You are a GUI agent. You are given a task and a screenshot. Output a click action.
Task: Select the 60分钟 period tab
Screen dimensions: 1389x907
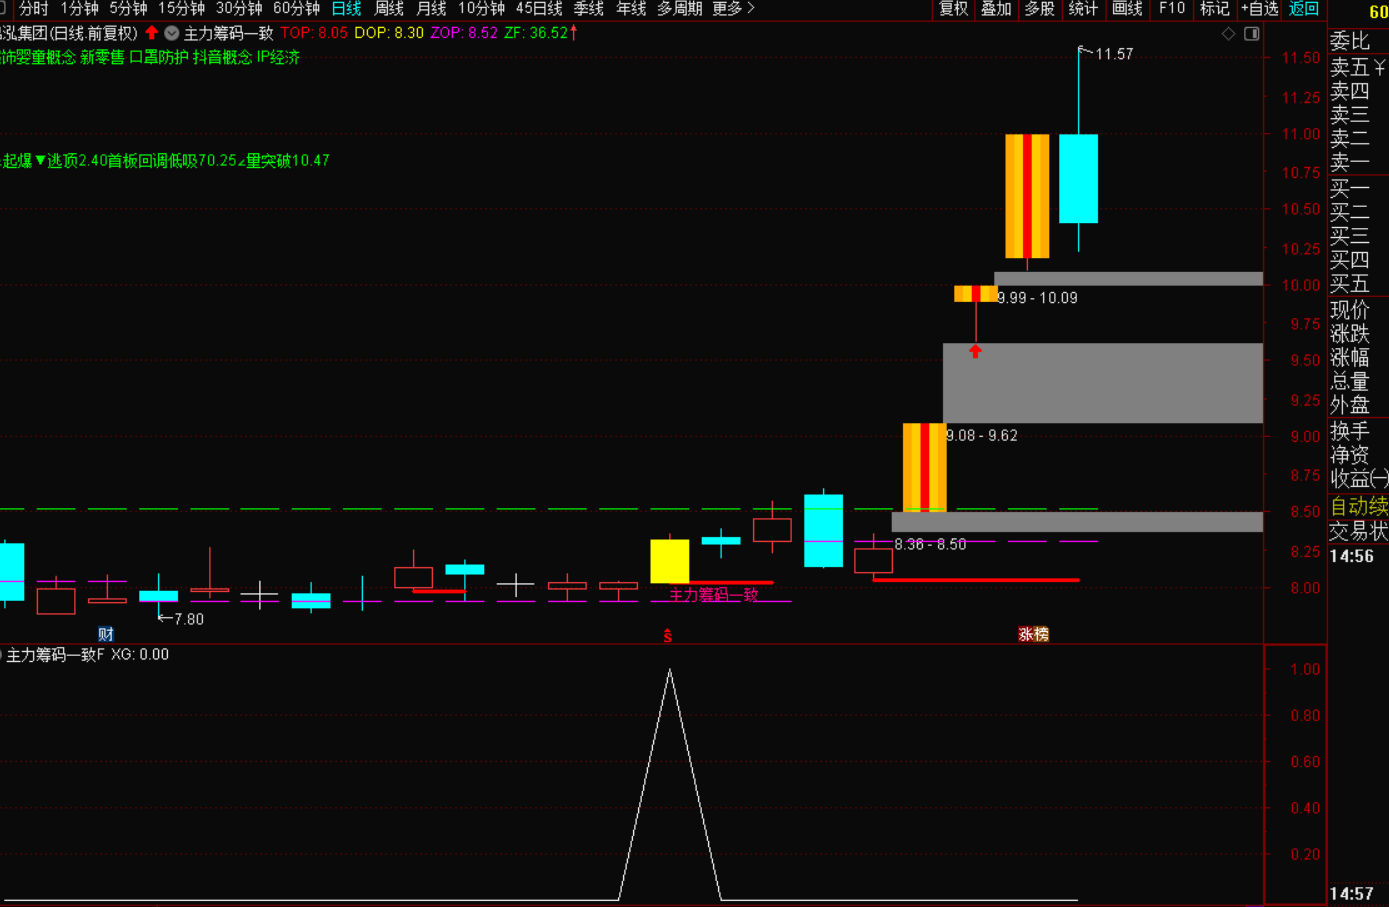tap(296, 9)
